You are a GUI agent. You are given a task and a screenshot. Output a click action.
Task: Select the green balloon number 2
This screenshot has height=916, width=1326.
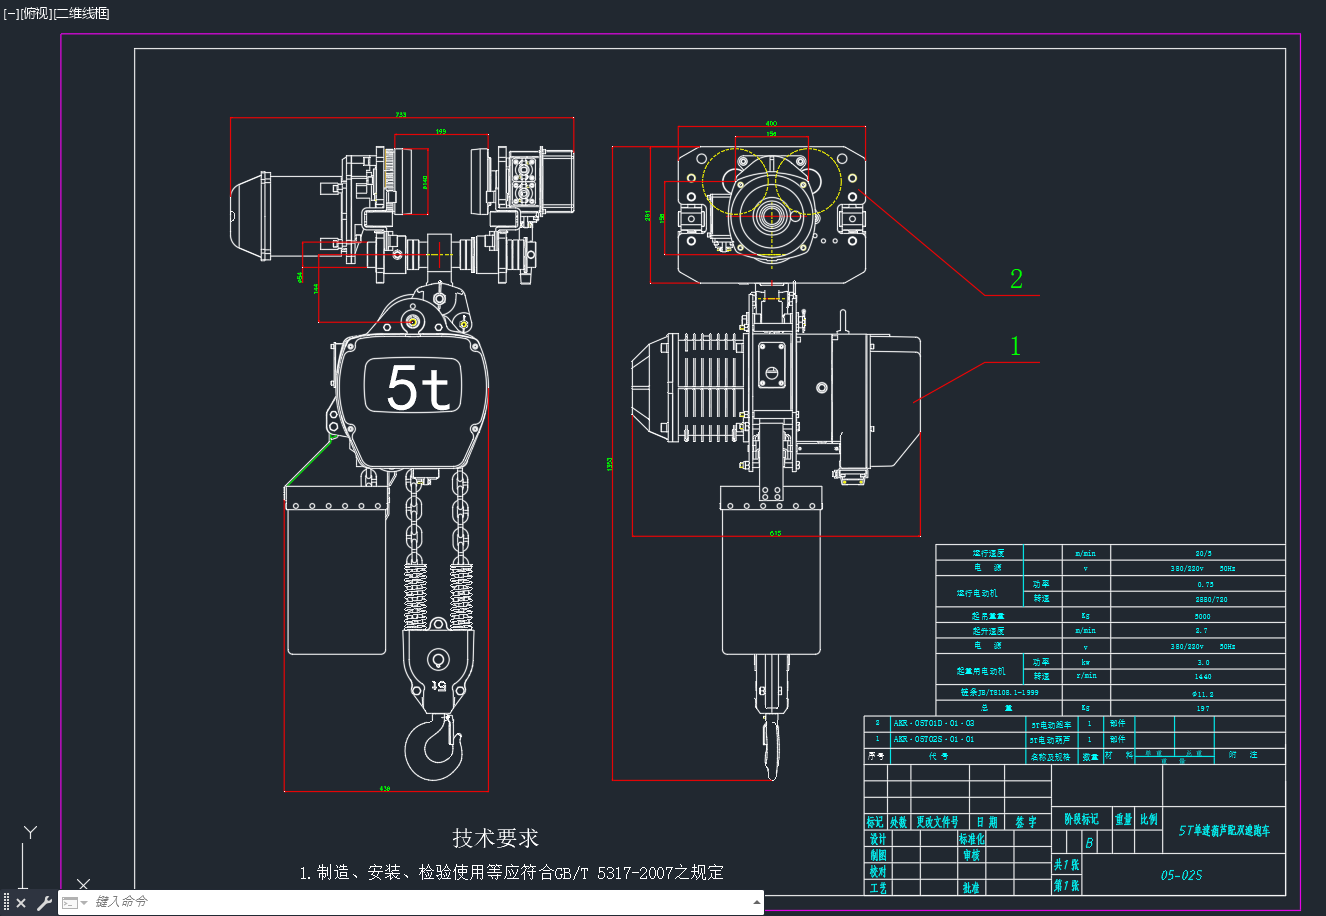click(x=1016, y=279)
